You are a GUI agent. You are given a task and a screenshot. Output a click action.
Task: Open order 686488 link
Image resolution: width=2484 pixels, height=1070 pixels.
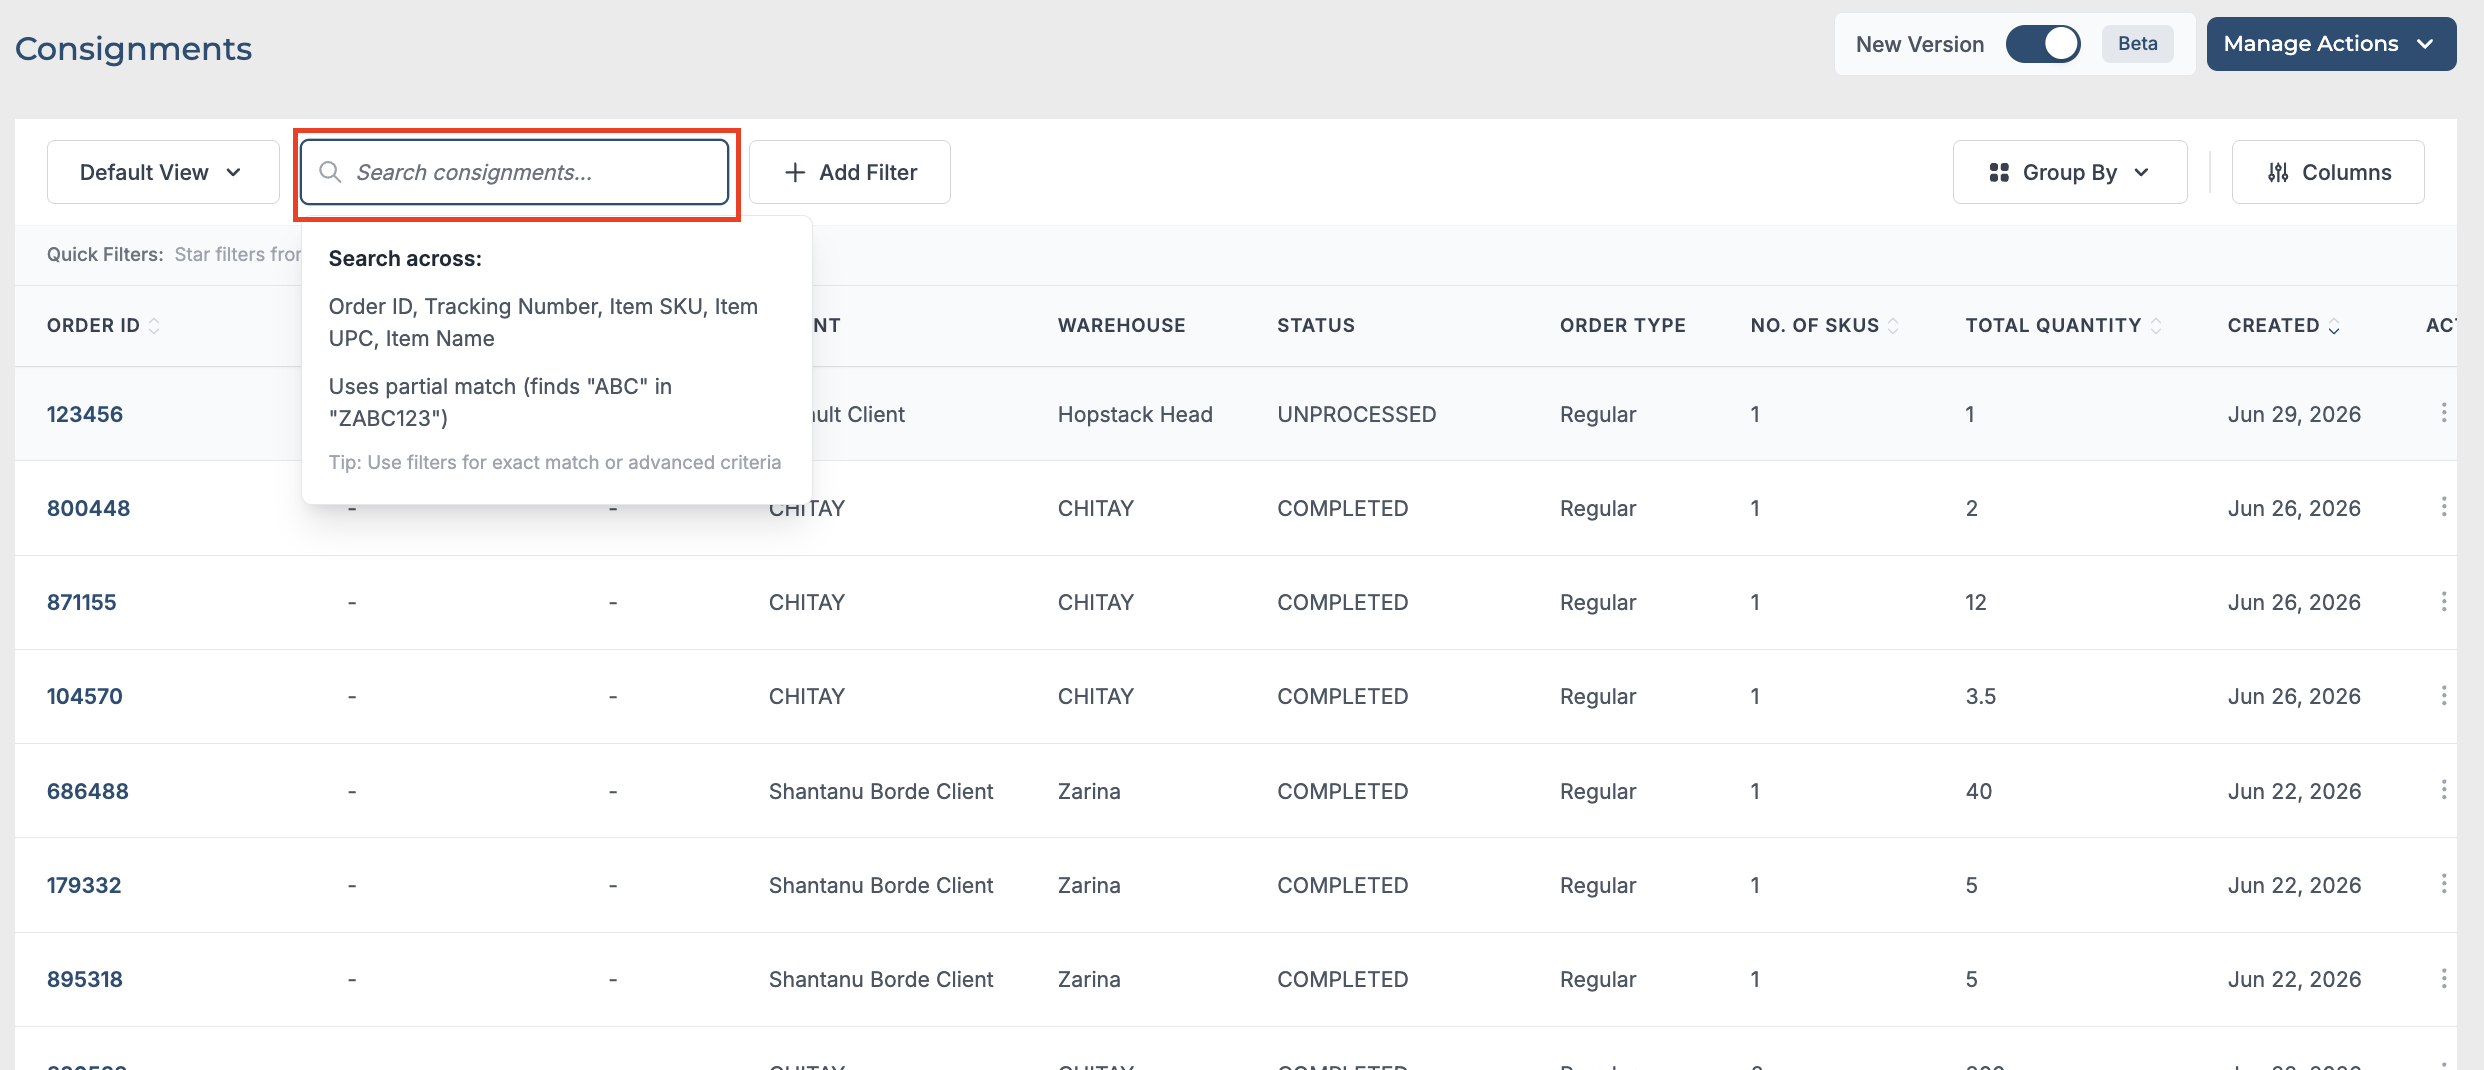[88, 791]
